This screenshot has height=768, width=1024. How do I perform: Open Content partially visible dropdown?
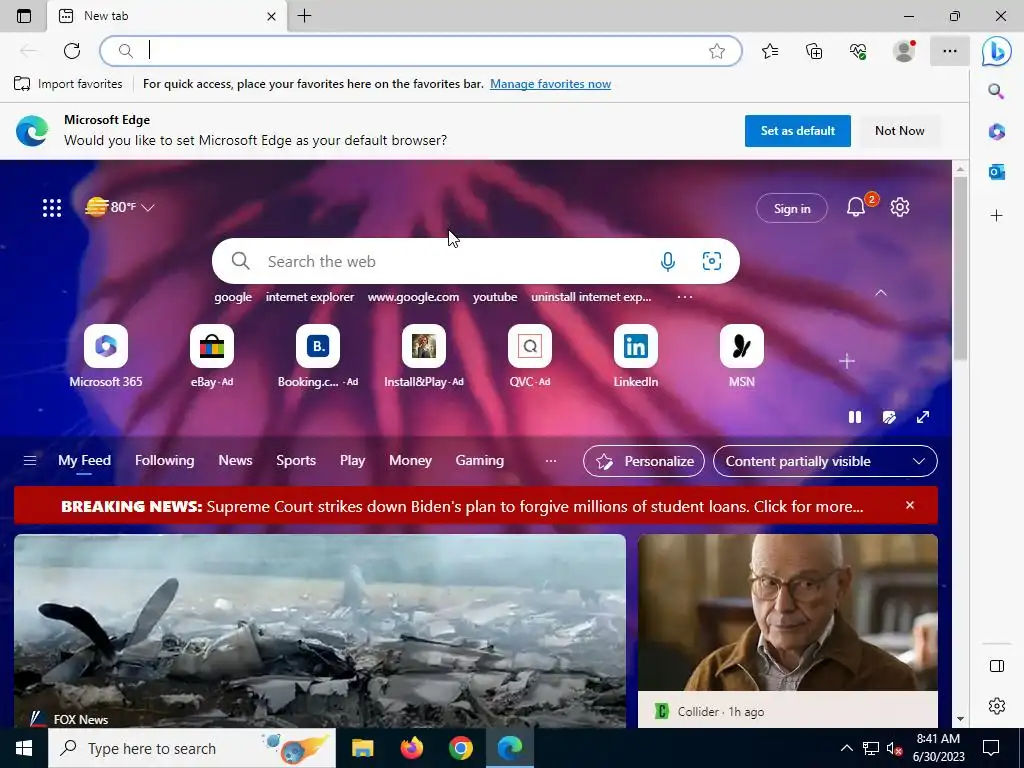(x=825, y=461)
